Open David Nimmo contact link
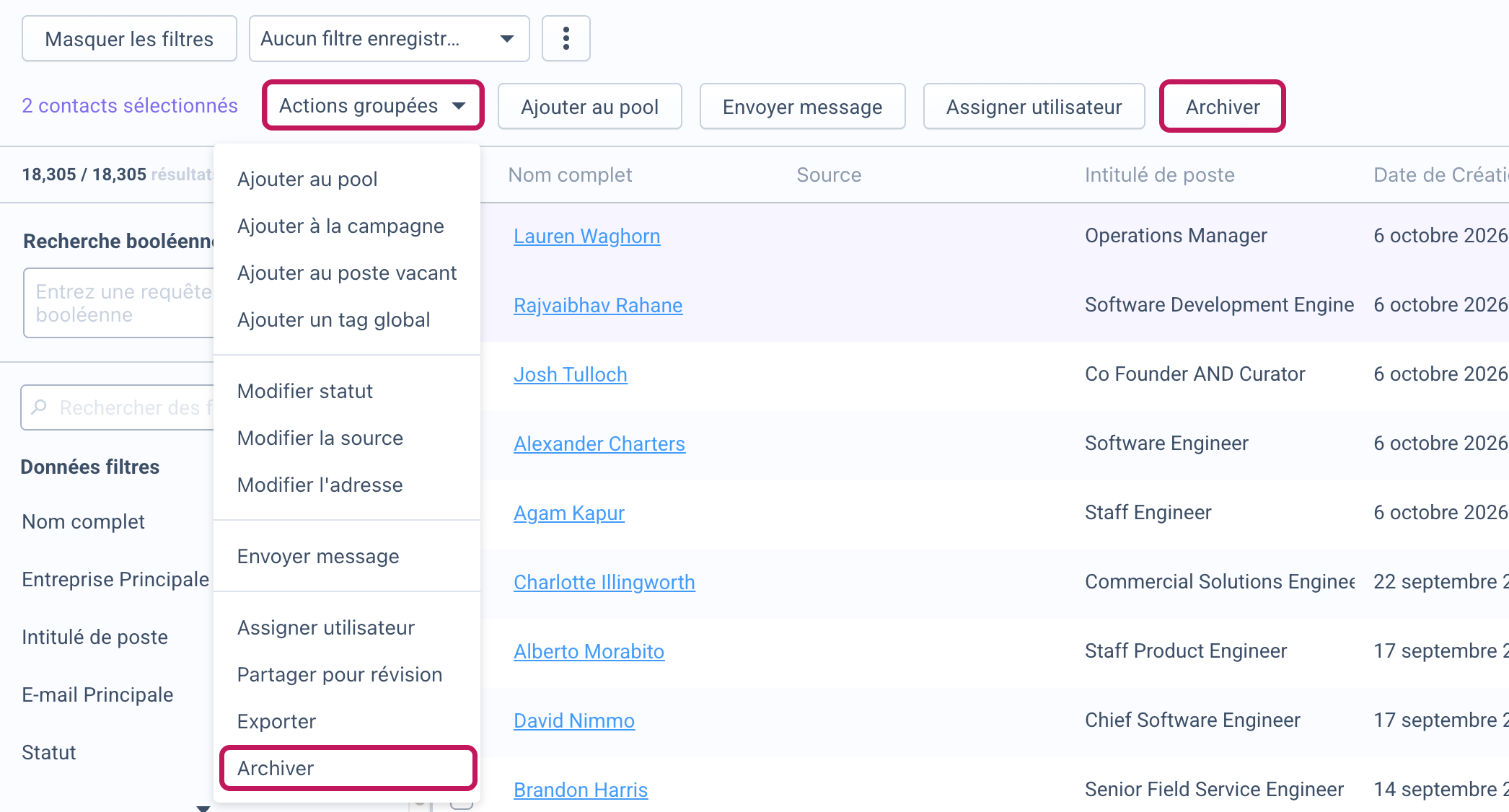Screen dimensions: 1509x812 coord(574,721)
